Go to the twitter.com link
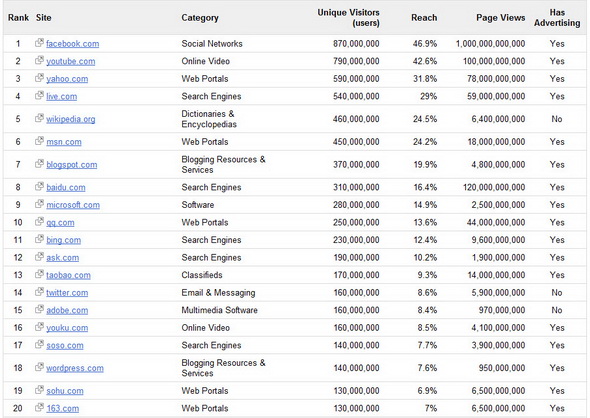The height and width of the screenshot is (418, 590). (x=67, y=292)
